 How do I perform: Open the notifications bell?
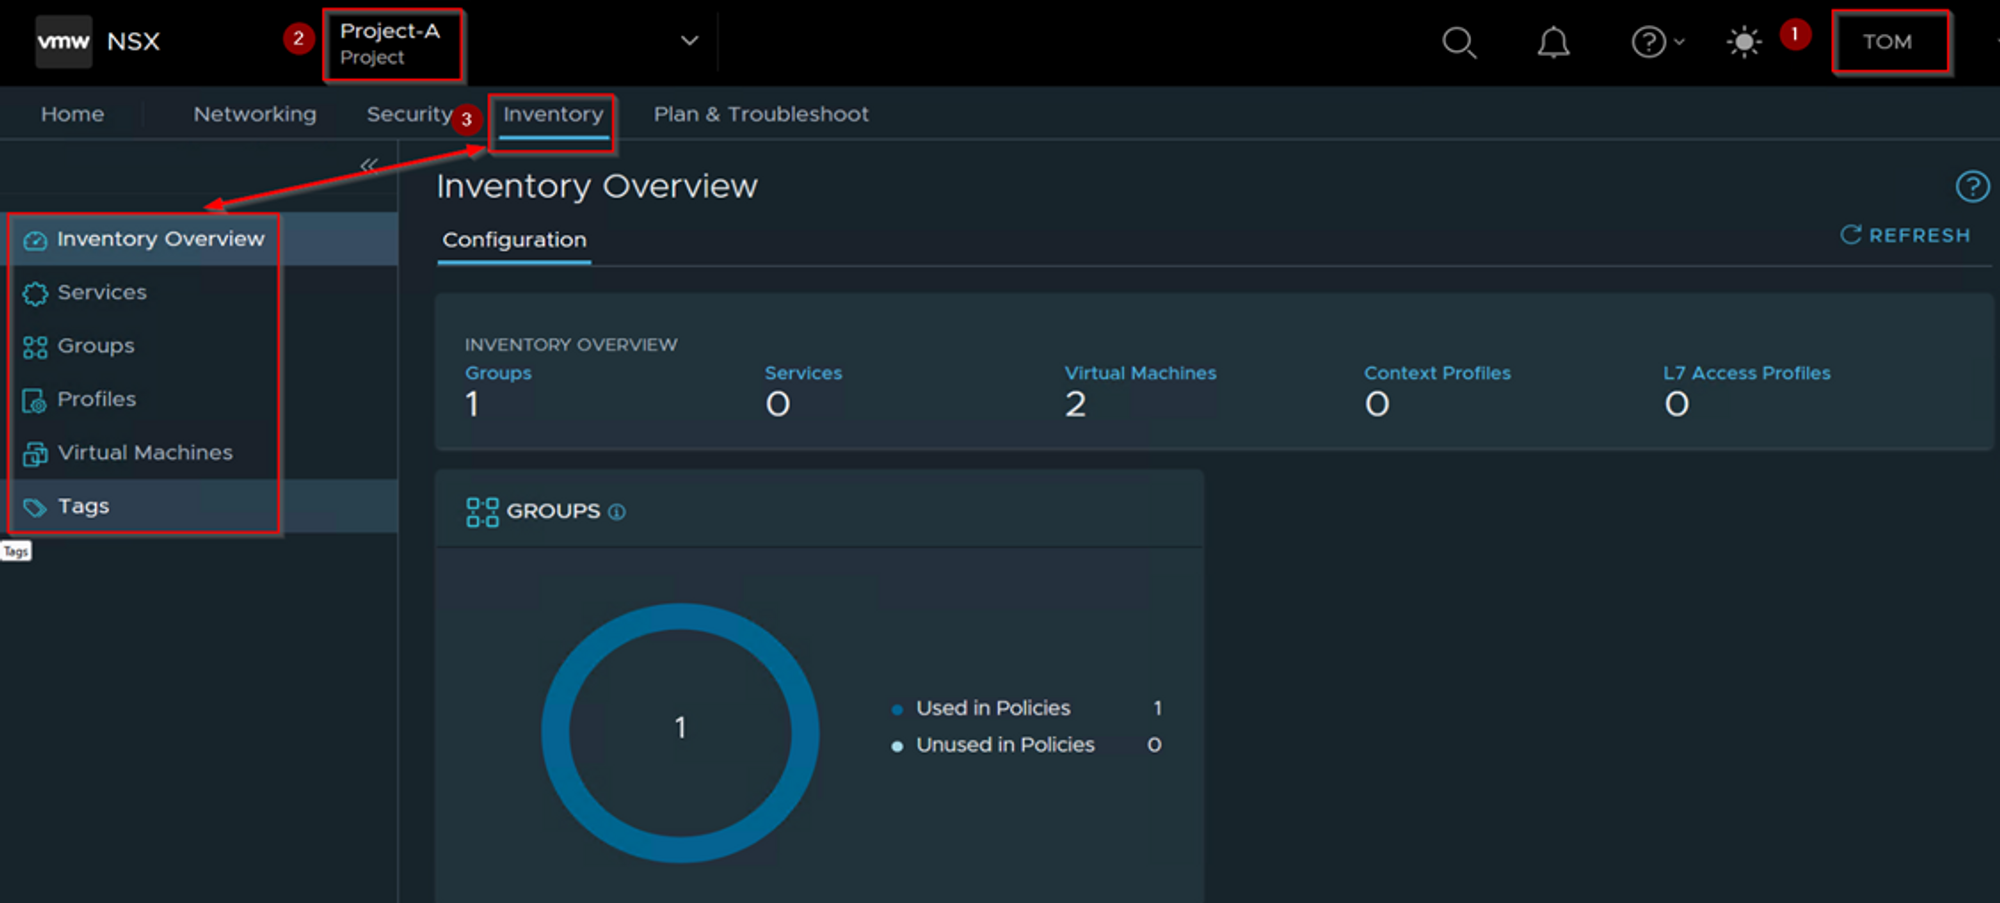(1552, 42)
